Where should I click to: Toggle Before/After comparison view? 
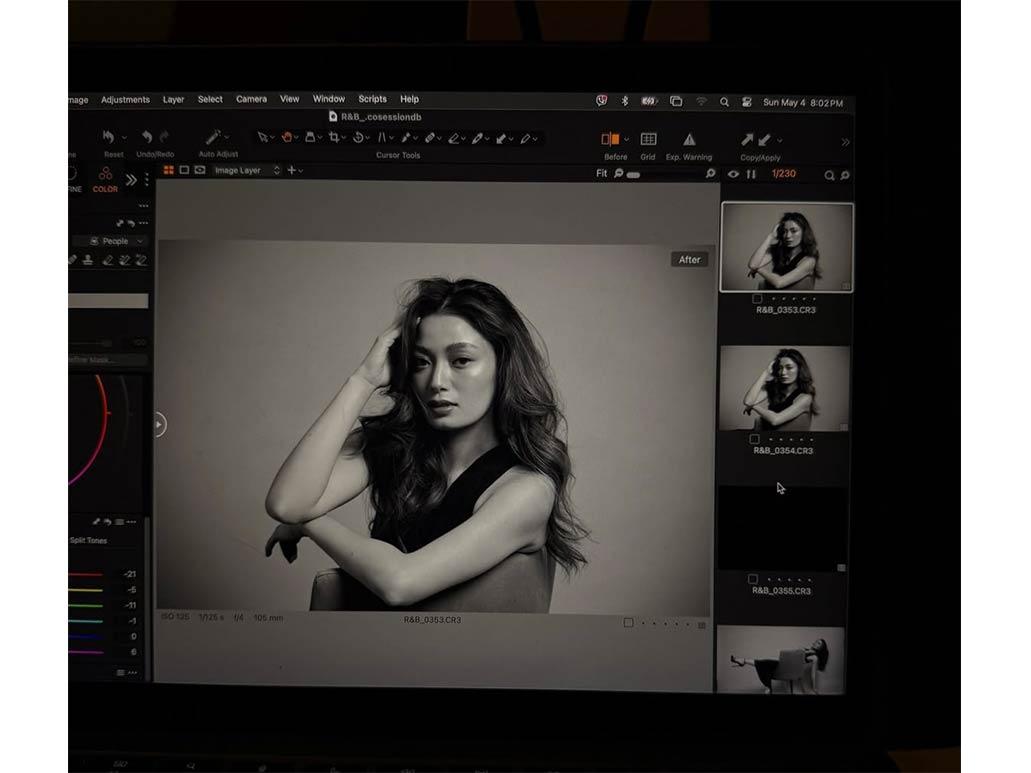[x=610, y=139]
